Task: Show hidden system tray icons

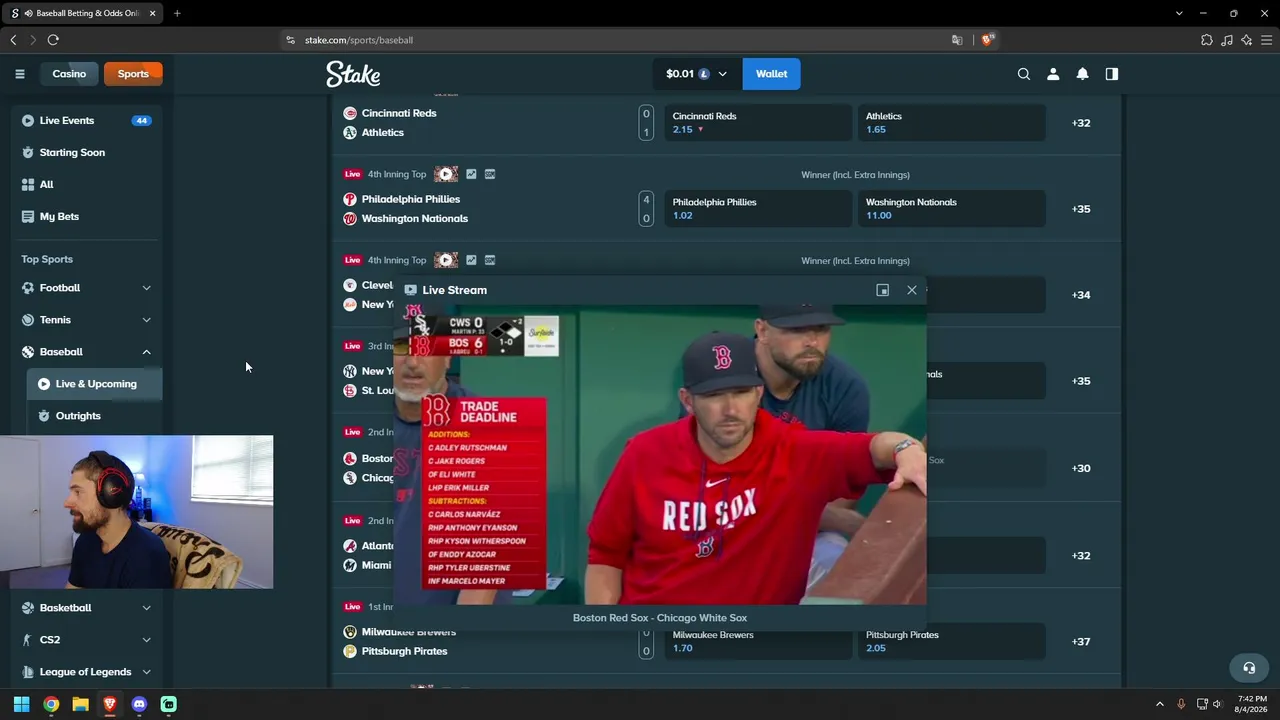Action: point(1160,704)
